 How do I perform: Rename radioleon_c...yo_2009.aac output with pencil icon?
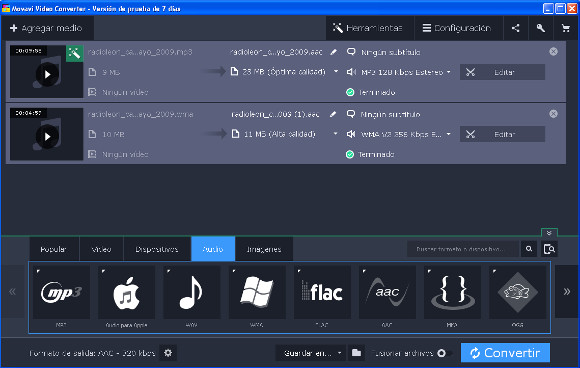(333, 52)
